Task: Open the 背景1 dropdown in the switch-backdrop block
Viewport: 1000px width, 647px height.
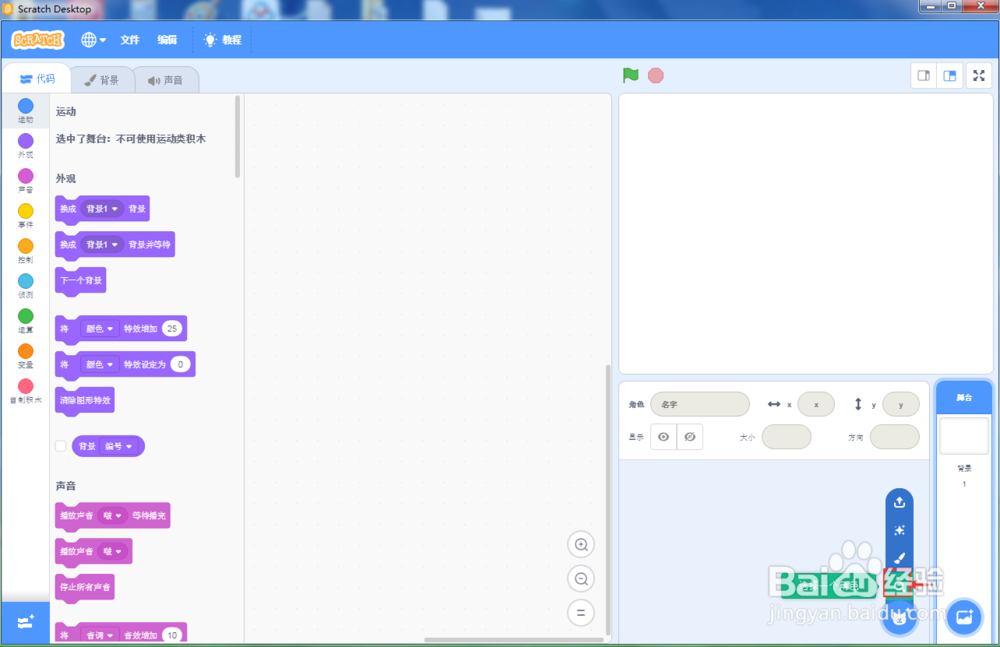Action: pos(103,208)
